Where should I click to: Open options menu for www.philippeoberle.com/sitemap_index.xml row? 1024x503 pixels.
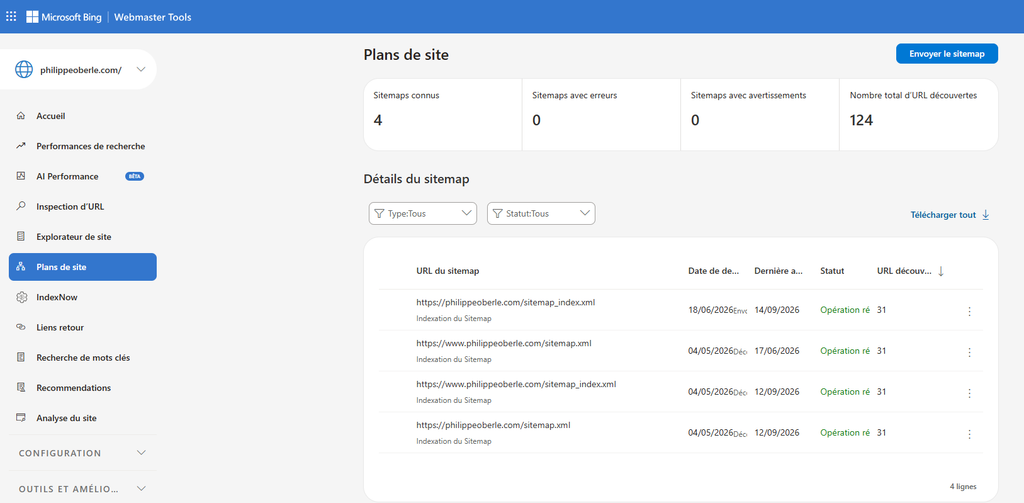click(969, 393)
